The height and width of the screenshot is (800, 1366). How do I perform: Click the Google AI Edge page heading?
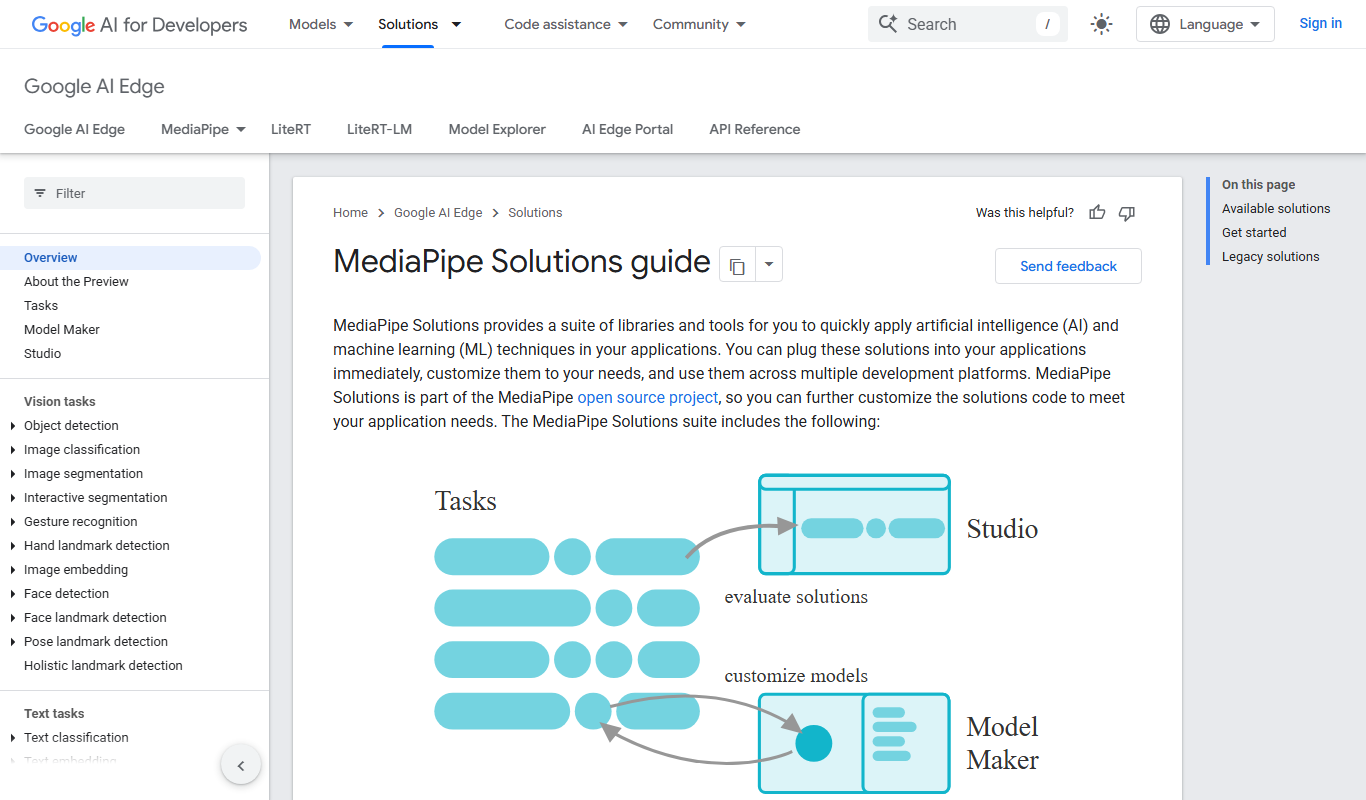[94, 87]
